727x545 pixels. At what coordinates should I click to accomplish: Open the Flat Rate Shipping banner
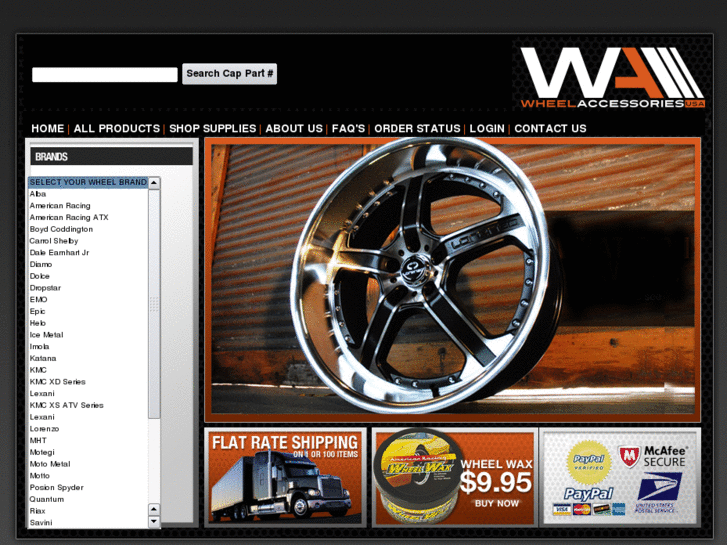pyautogui.click(x=285, y=478)
